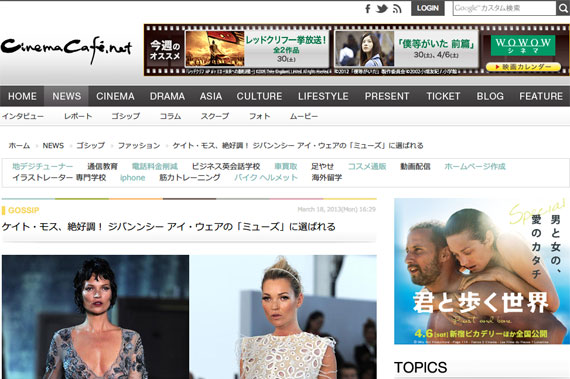Image resolution: width=570 pixels, height=379 pixels.
Task: Open the blonde white-dress photo
Action: tap(283, 317)
